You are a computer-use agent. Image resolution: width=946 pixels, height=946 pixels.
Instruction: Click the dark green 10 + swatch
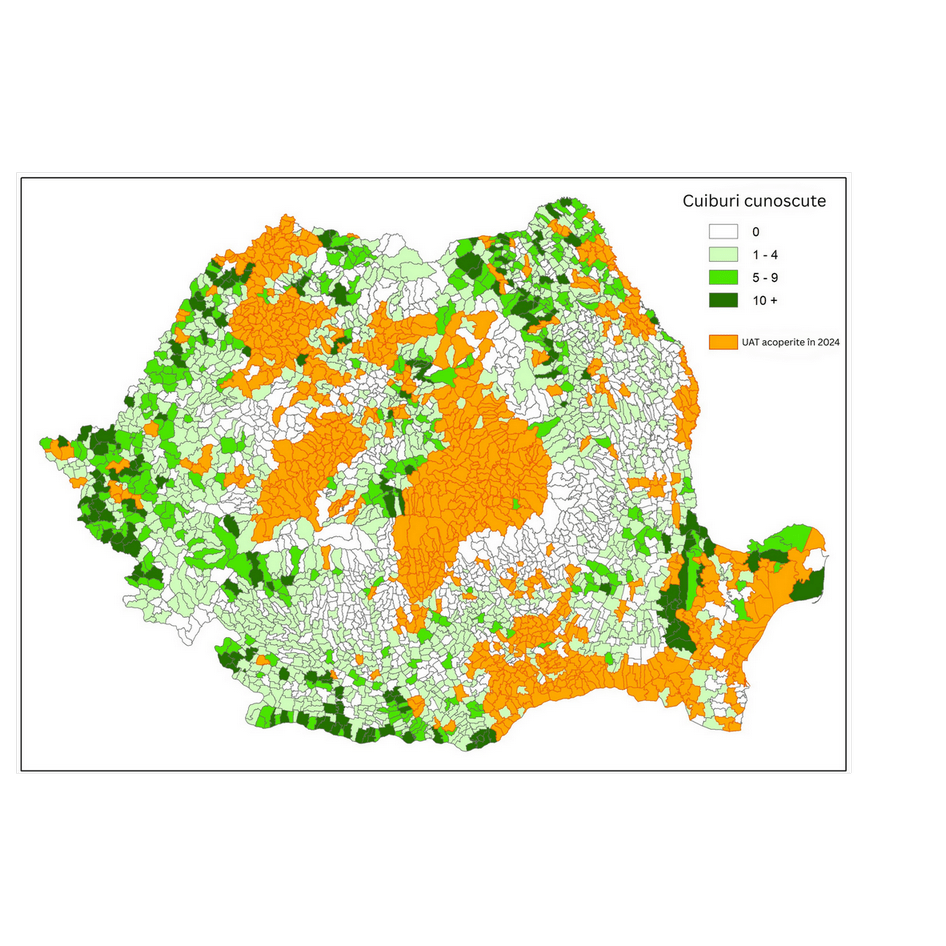tap(723, 300)
